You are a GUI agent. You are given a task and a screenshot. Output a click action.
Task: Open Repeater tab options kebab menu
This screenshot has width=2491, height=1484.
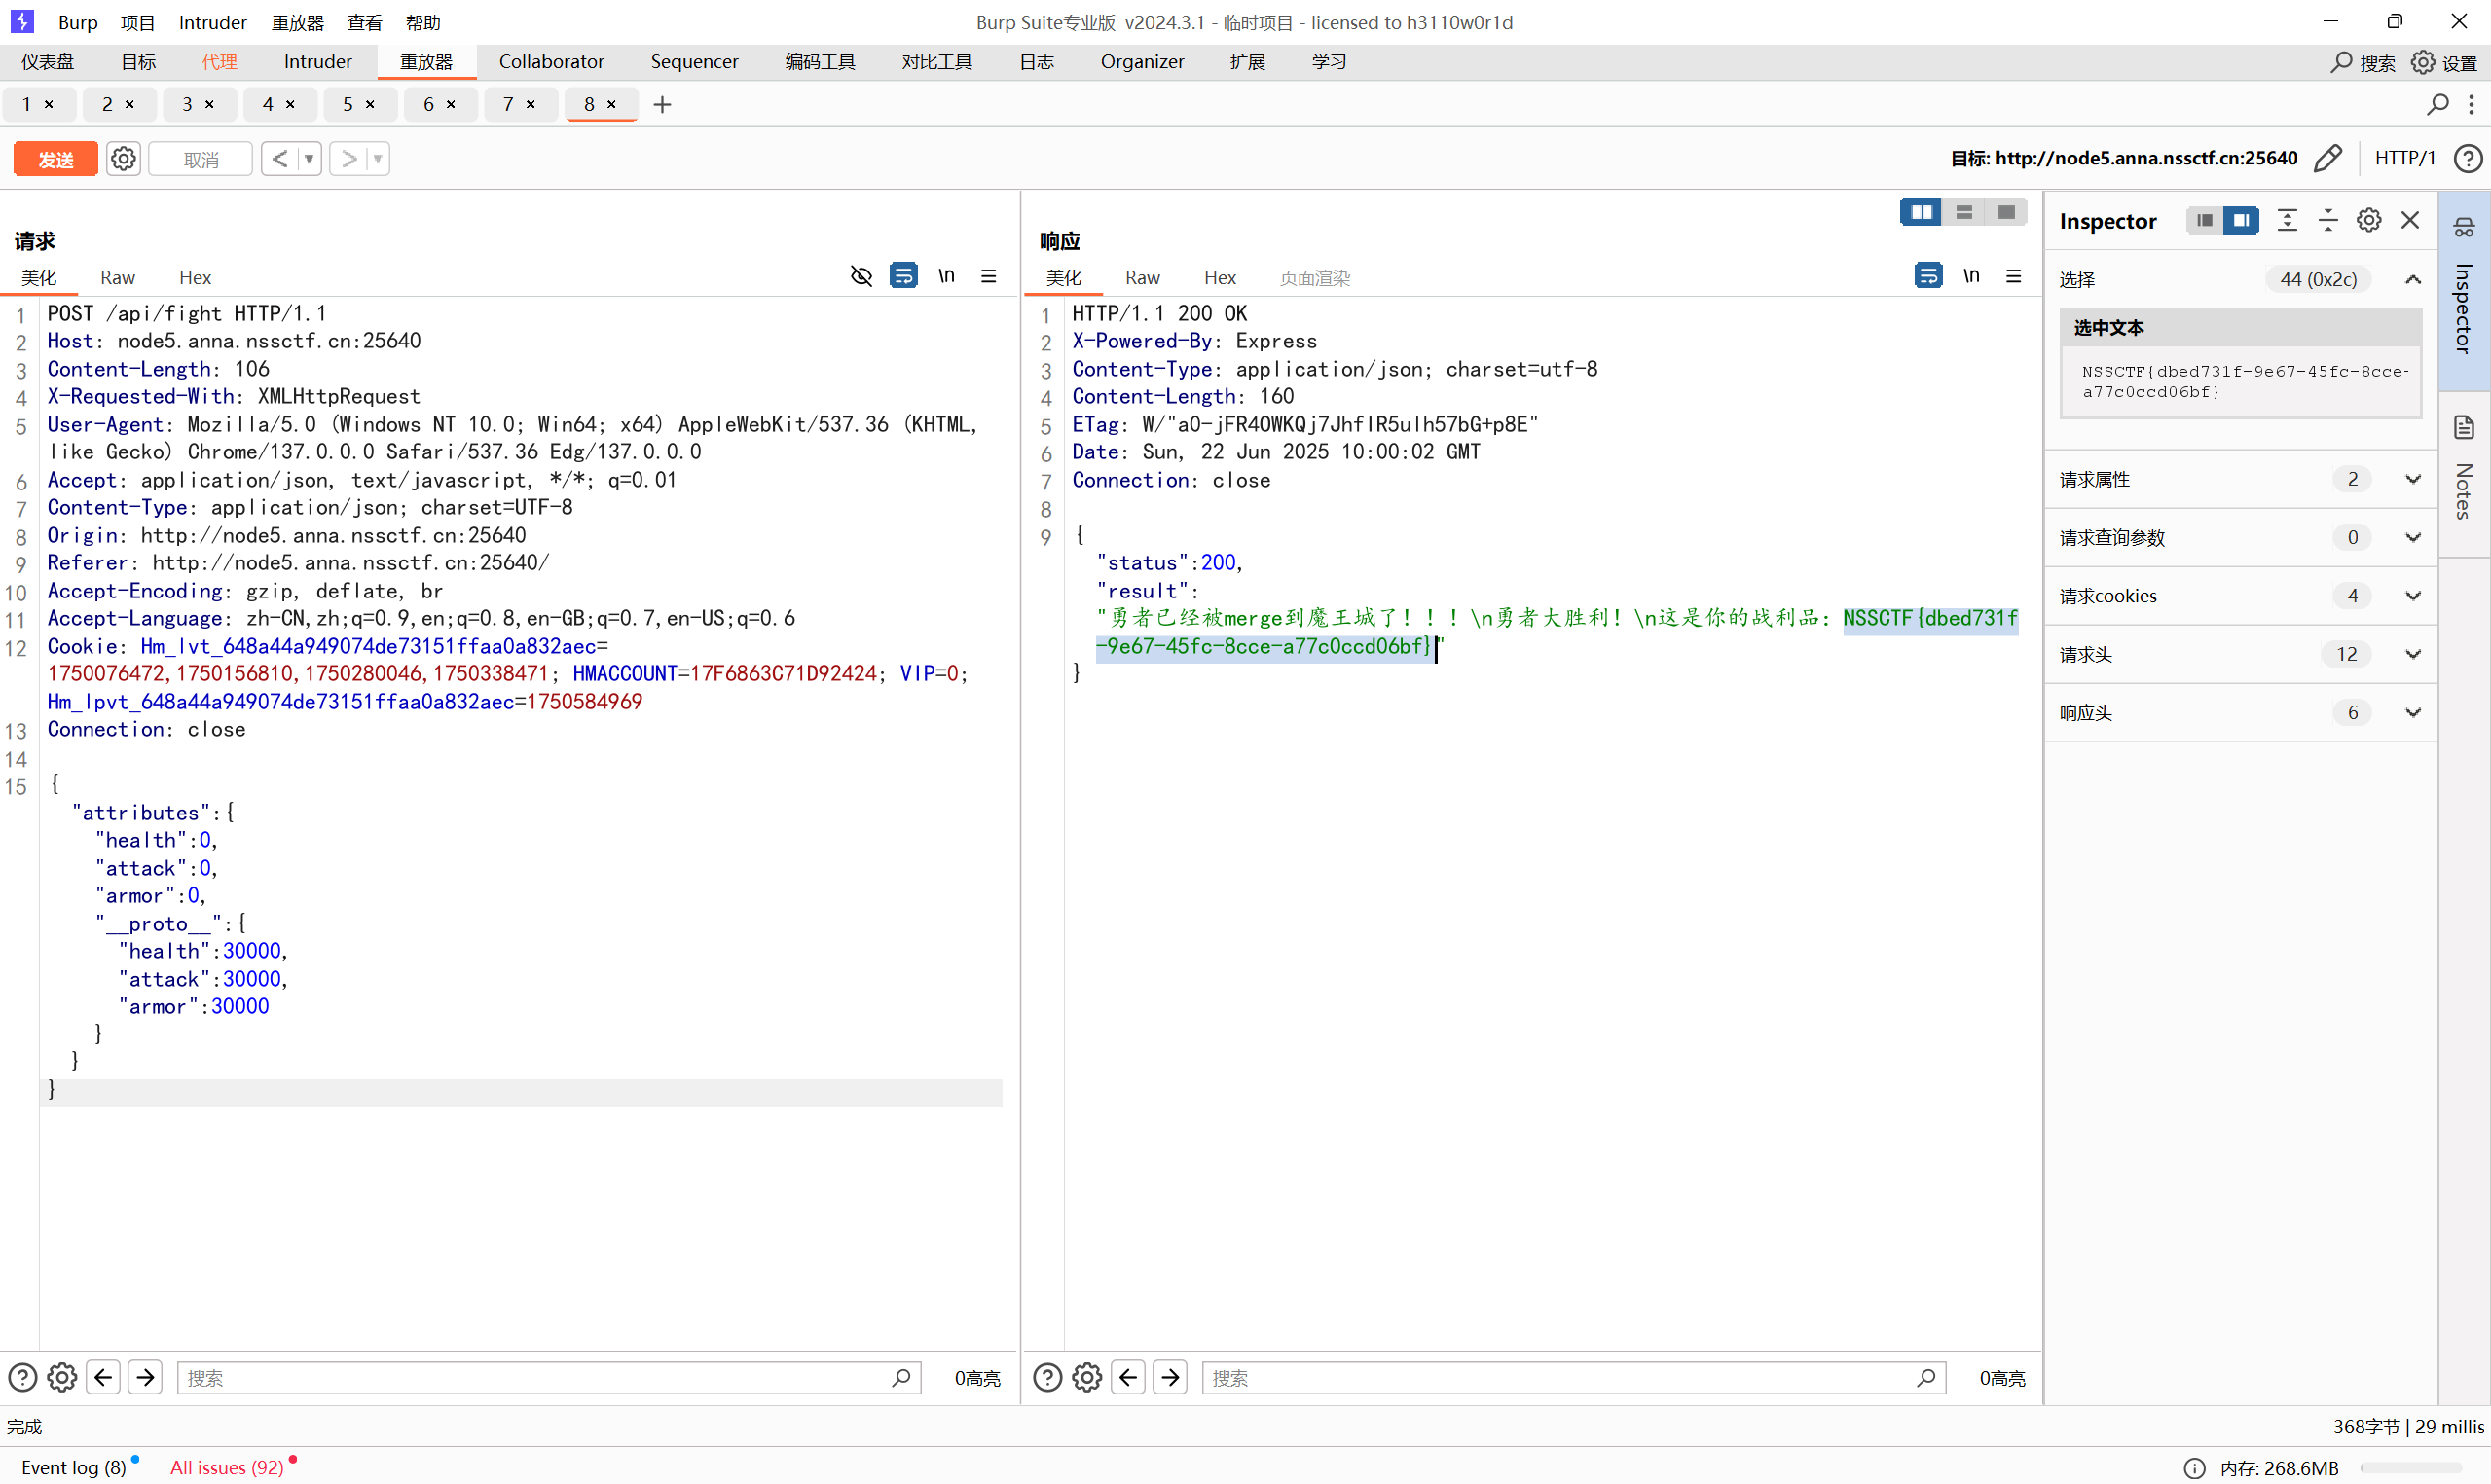(2471, 104)
